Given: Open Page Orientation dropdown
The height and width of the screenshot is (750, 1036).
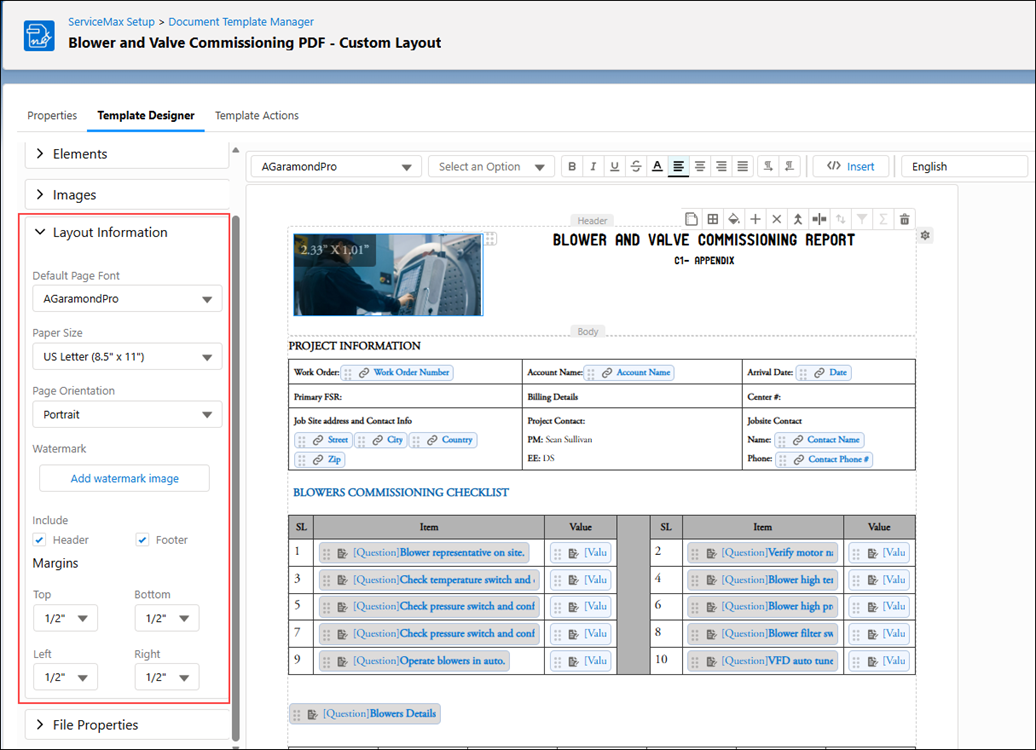Looking at the screenshot, I should coord(127,414).
